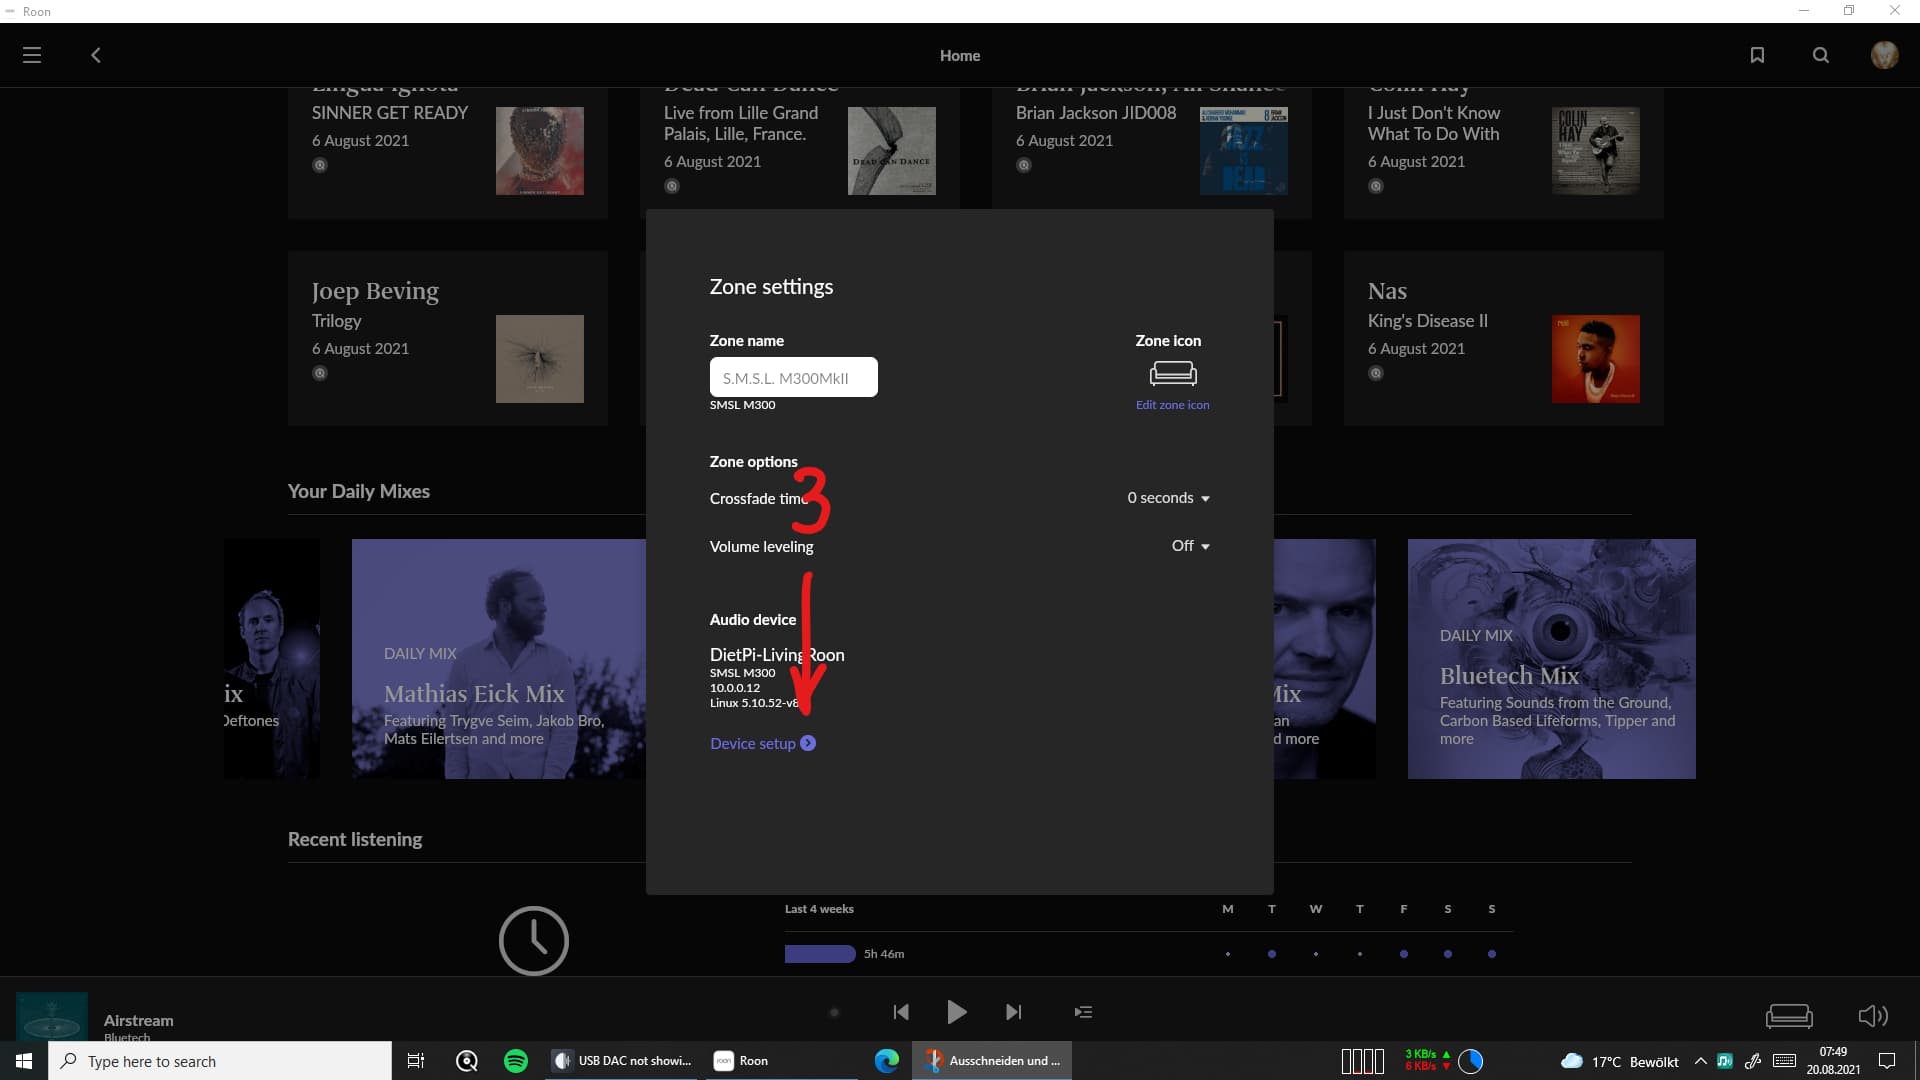The width and height of the screenshot is (1920, 1080).
Task: Click the Your Daily Mixes heading
Action: [x=359, y=491]
